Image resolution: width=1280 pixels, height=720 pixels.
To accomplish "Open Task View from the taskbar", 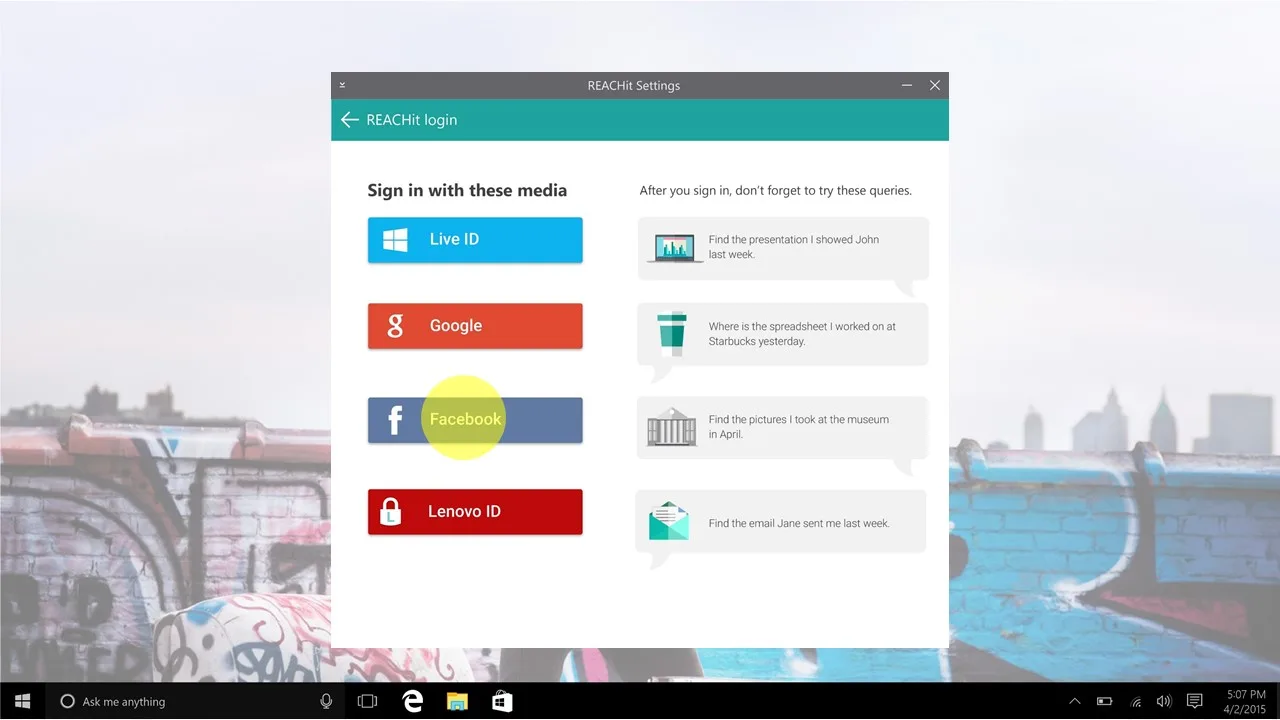I will 367,701.
